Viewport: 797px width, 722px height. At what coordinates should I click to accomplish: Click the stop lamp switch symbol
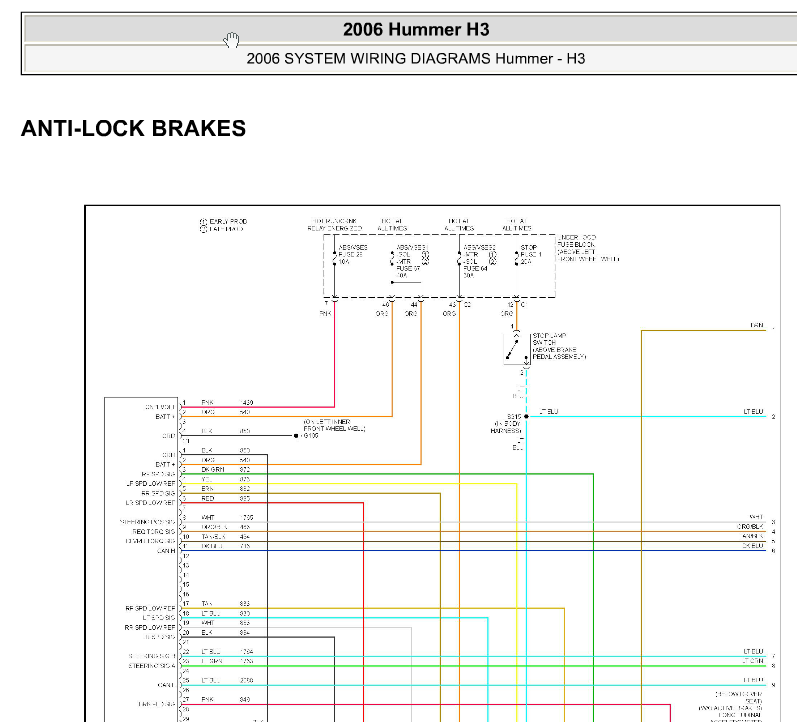(516, 348)
